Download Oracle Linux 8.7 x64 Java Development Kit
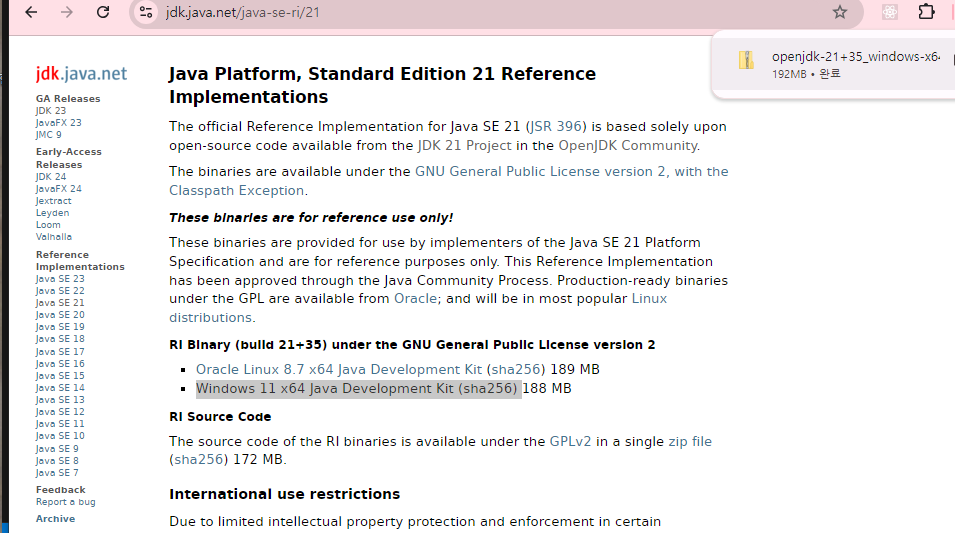Image resolution: width=955 pixels, height=533 pixels. (x=339, y=370)
